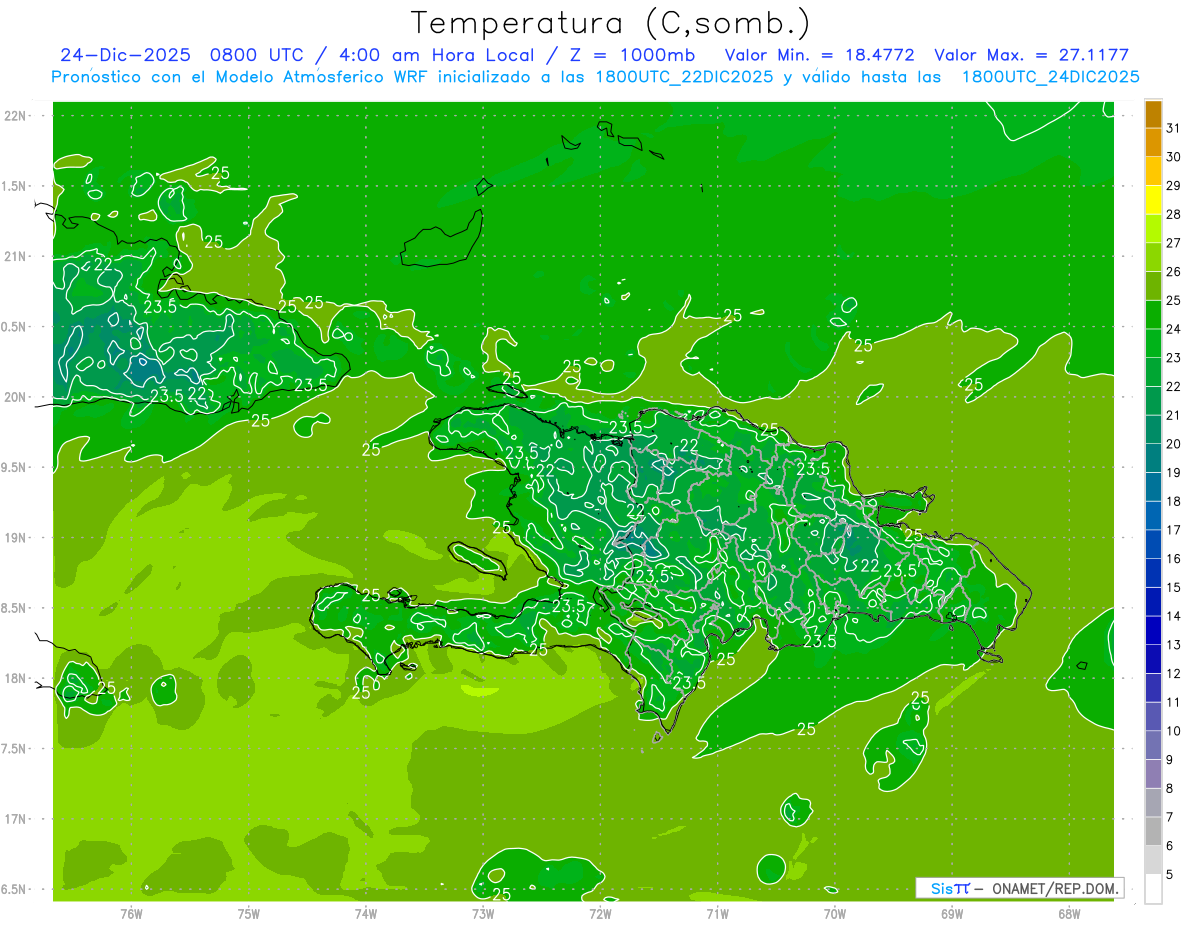The width and height of the screenshot is (1200, 927).
Task: Select the forecast date "24-Dic-2025"
Action: 124,55
